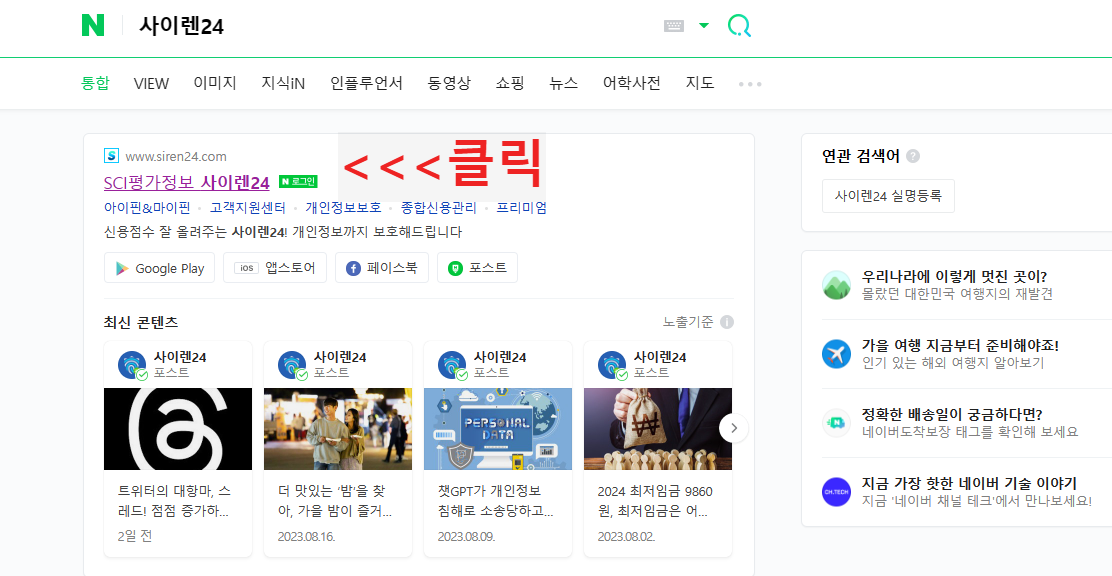Open the 고객지원센터 sublink
Screen dimensions: 1112x576
point(248,208)
